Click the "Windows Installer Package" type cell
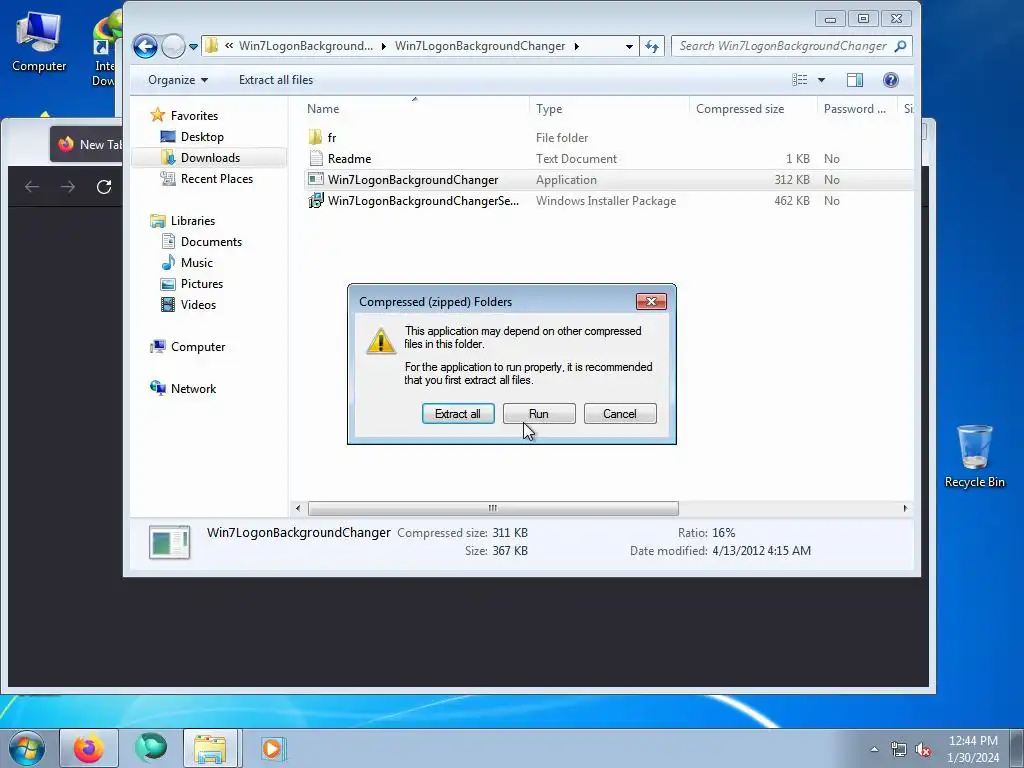 coord(606,201)
